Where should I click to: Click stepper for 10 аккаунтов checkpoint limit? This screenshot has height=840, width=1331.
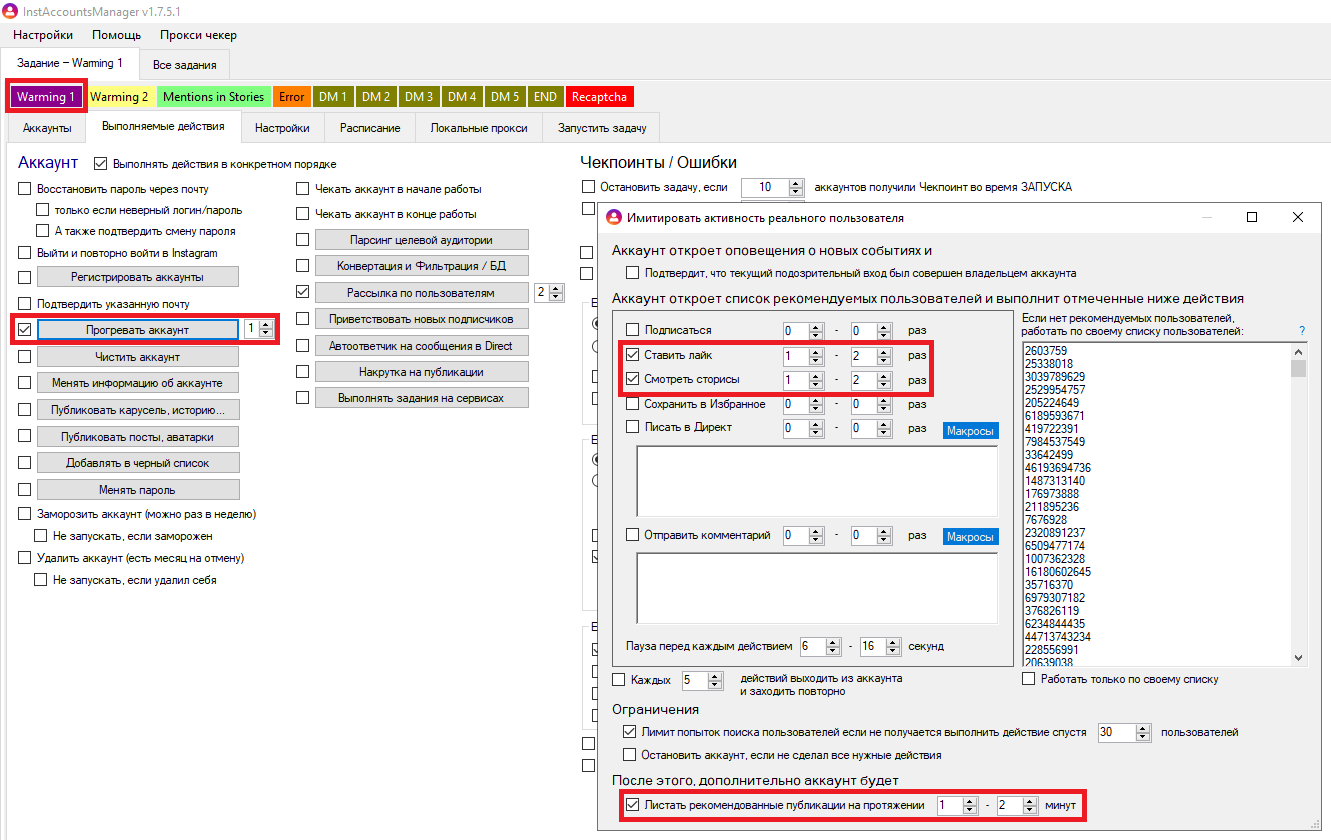(x=796, y=187)
